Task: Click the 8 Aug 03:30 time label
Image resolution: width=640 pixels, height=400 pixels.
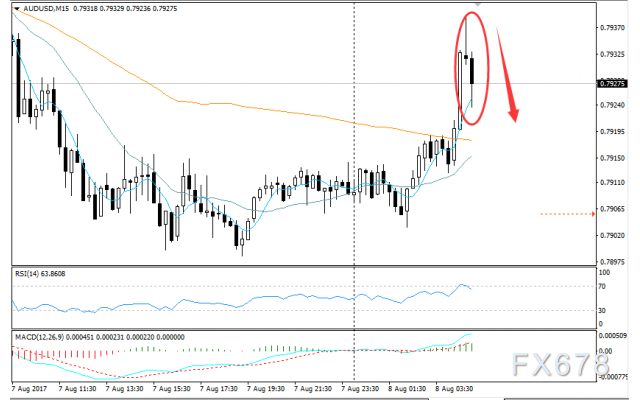Action: (454, 389)
